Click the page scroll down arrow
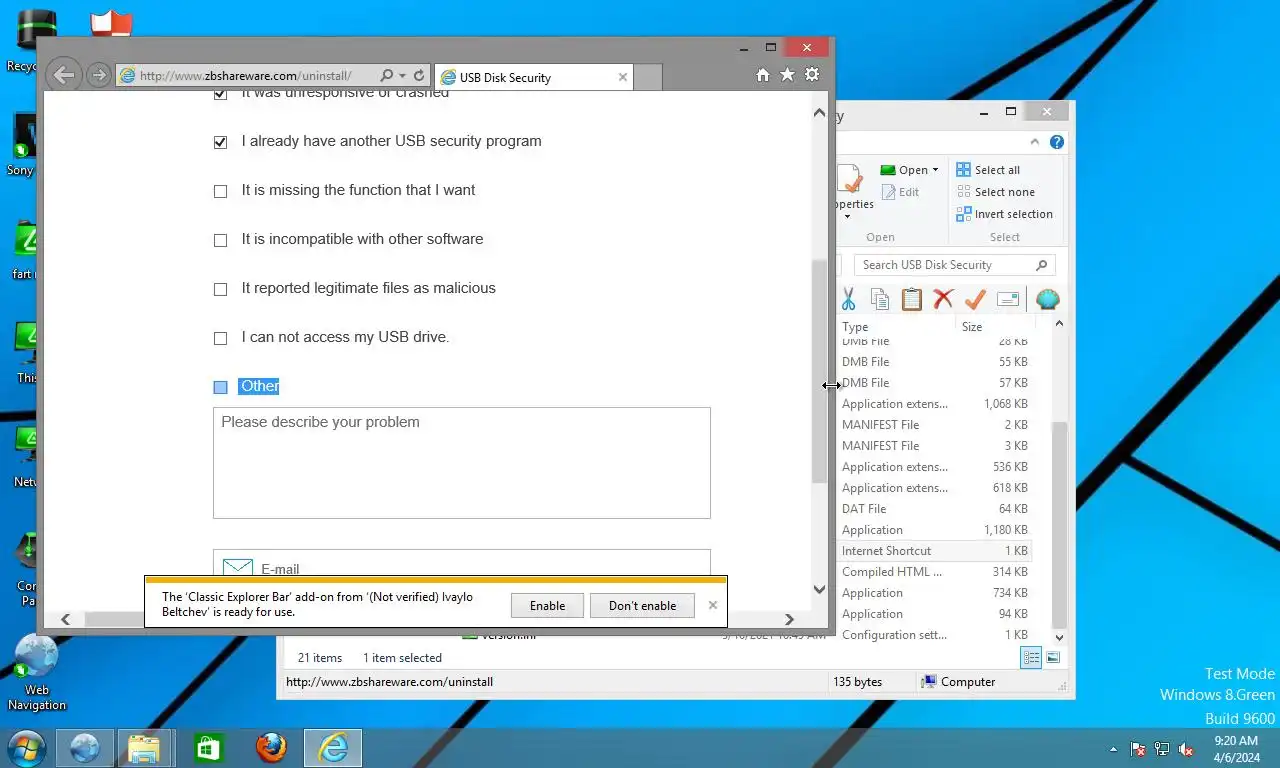Screen dimensions: 1280x768 [x=819, y=589]
